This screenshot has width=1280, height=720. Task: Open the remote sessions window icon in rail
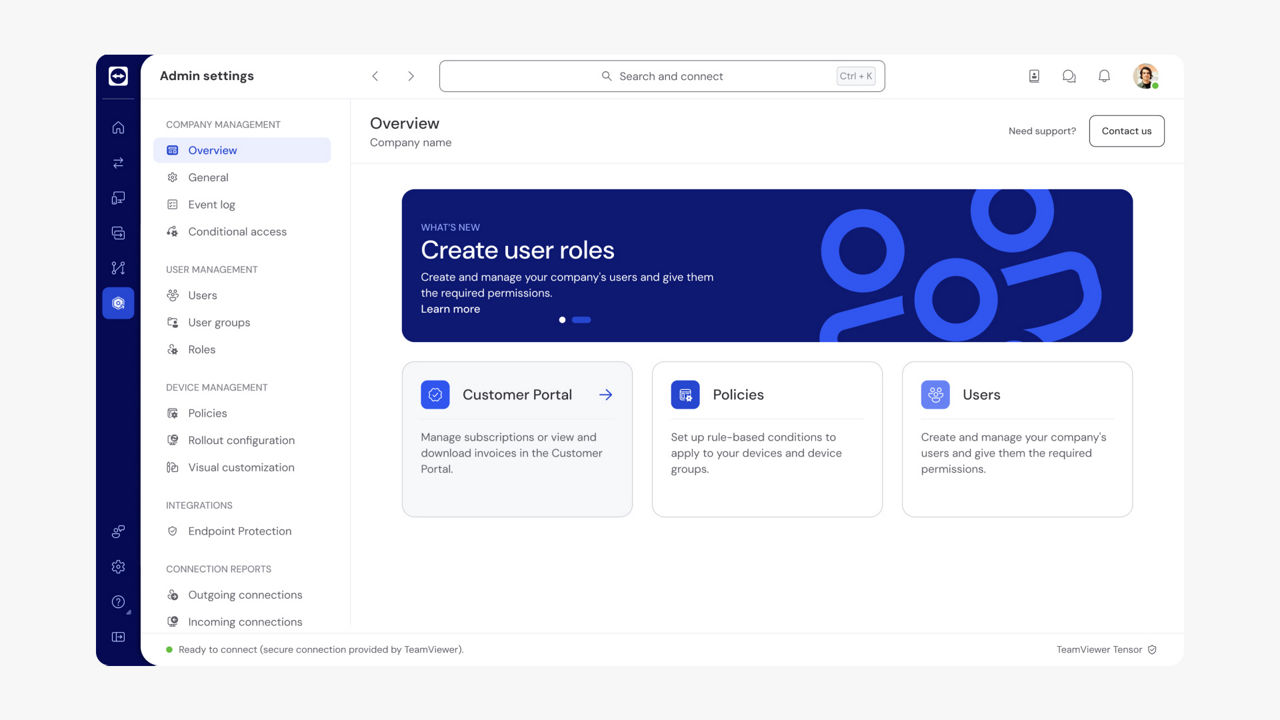118,233
